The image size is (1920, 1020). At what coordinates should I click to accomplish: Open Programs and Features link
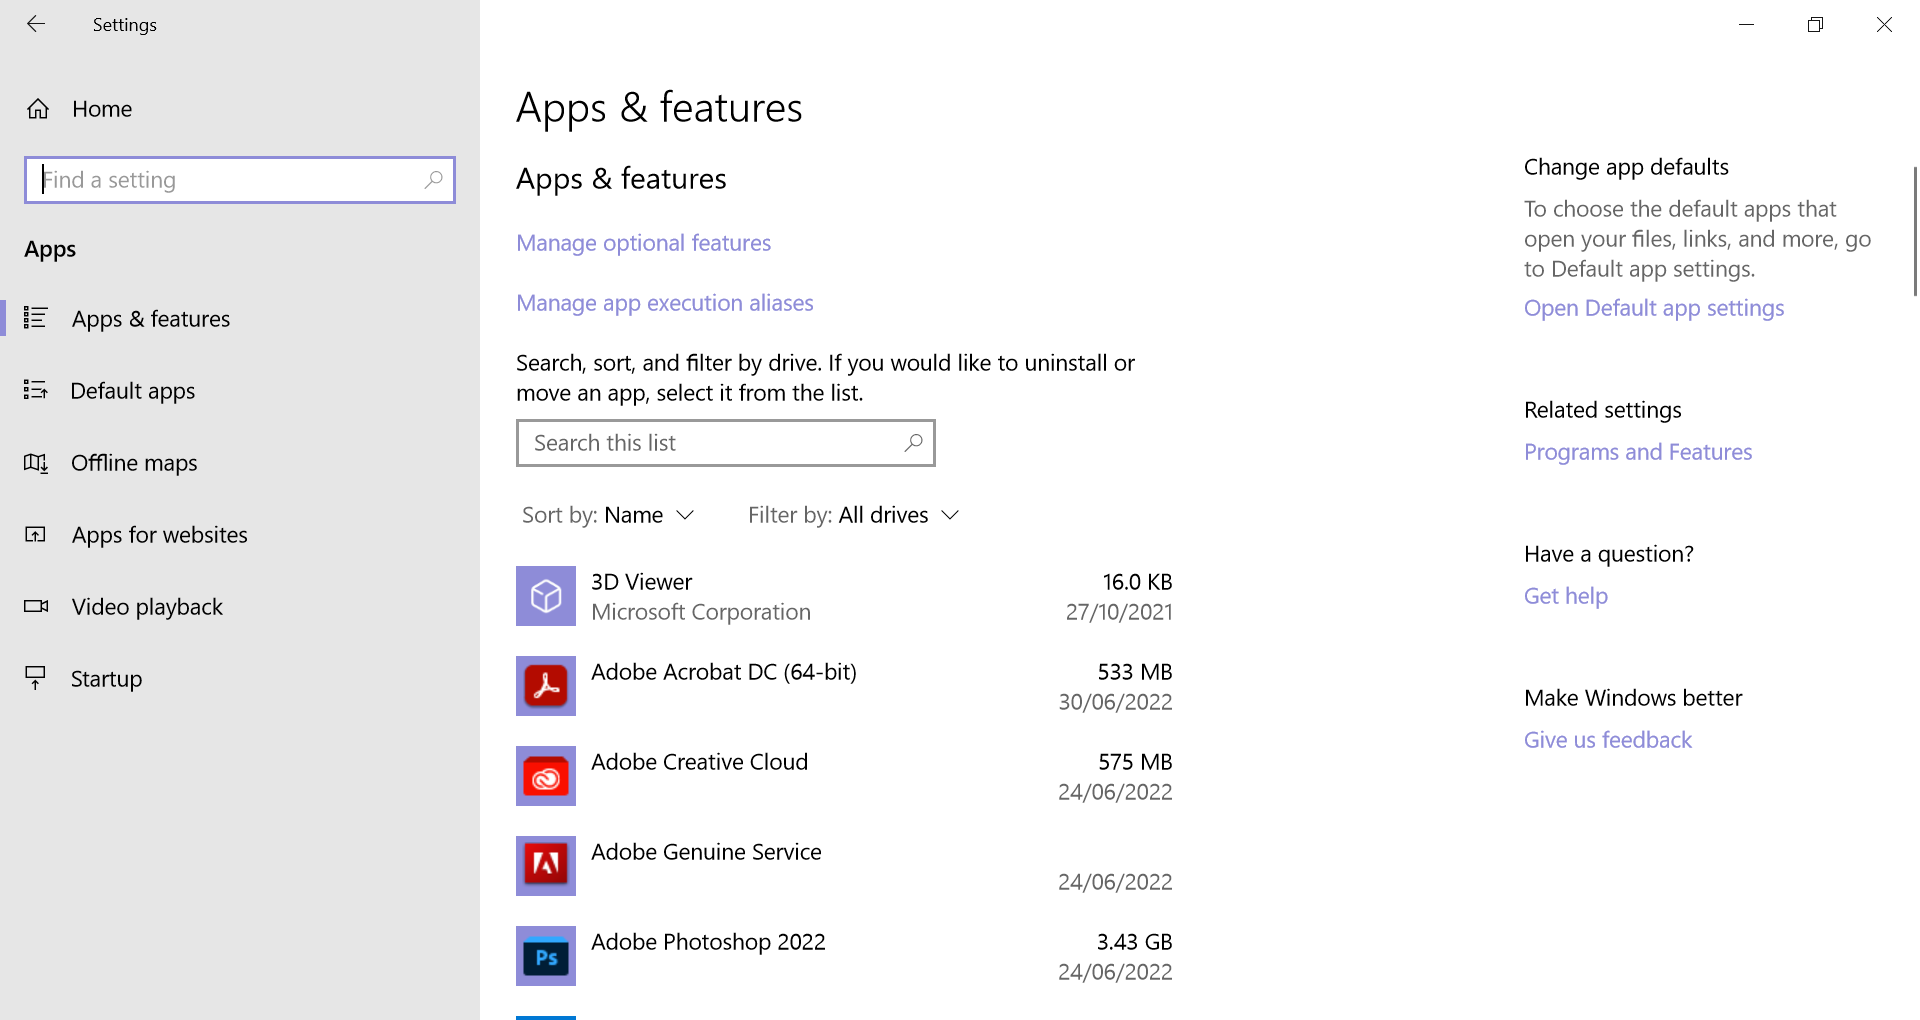pyautogui.click(x=1638, y=452)
